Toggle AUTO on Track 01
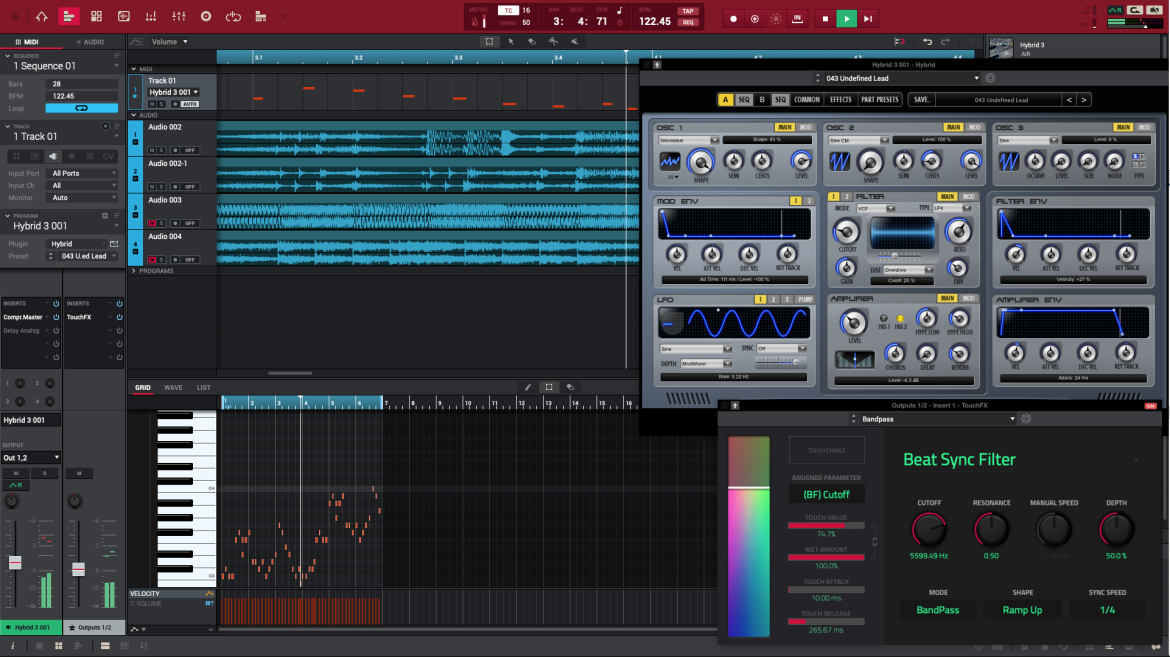 190,105
